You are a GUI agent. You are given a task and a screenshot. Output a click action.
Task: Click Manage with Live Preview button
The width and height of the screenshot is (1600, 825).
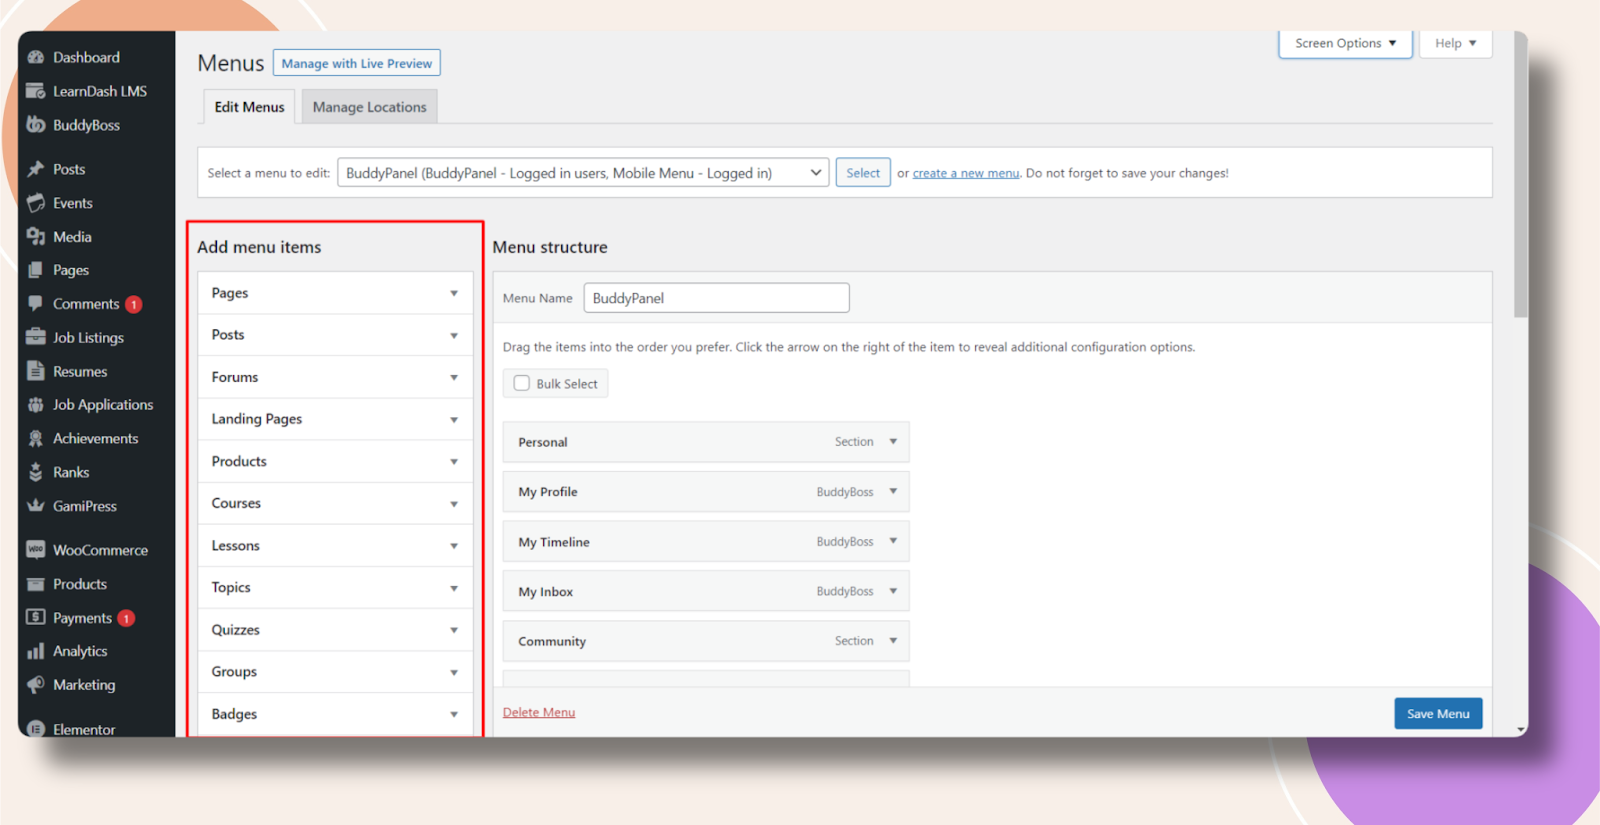pos(357,63)
